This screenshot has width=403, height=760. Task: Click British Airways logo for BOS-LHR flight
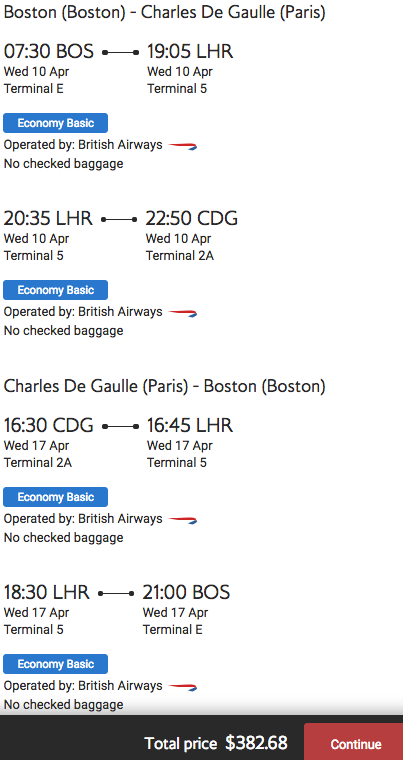[x=183, y=145]
